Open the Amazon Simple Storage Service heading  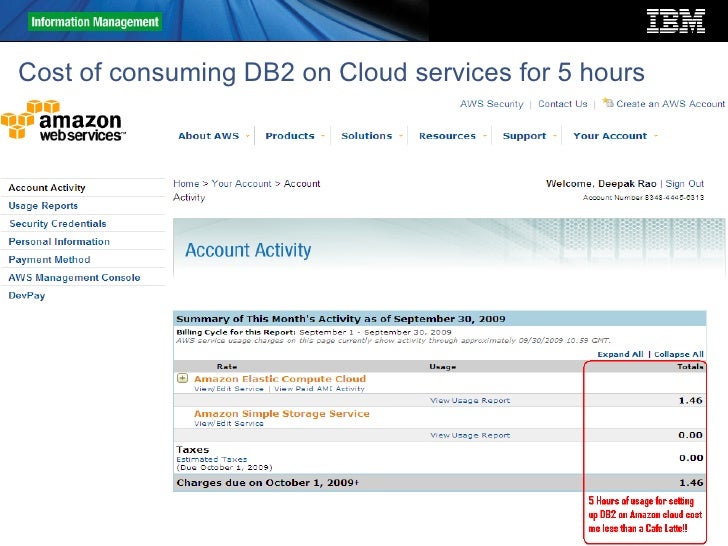coord(282,413)
